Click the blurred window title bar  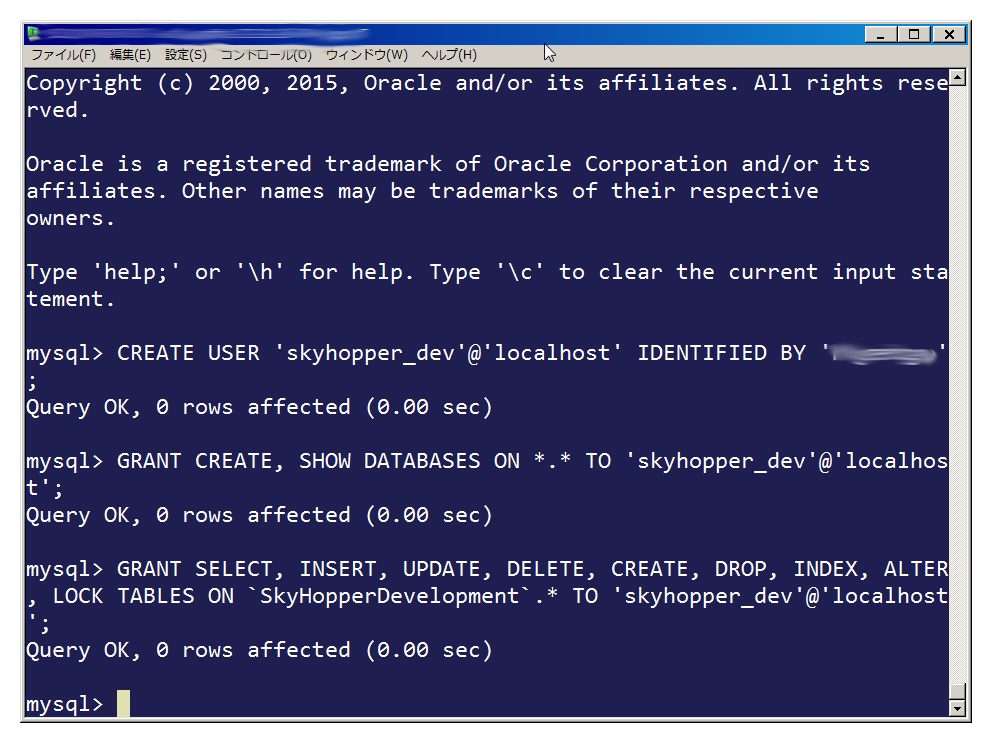(x=443, y=34)
